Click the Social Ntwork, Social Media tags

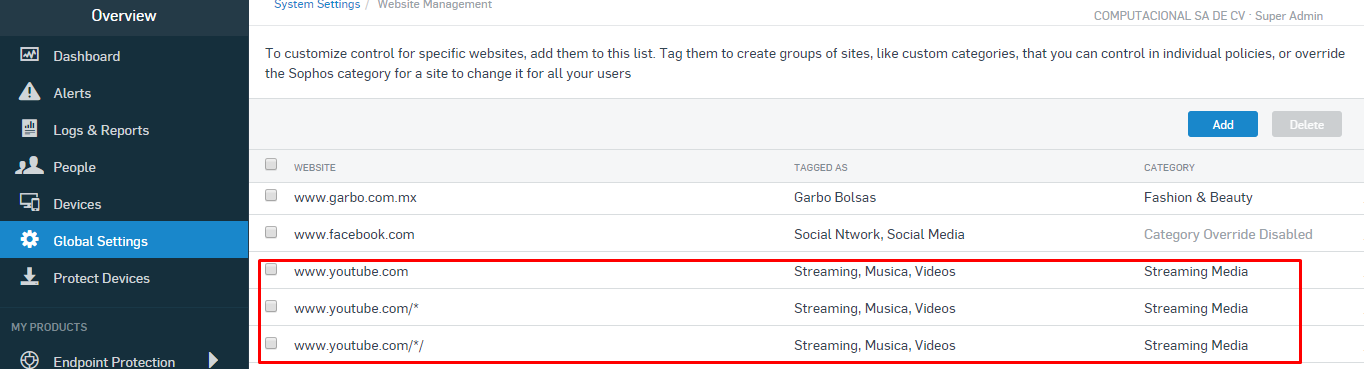(x=879, y=234)
